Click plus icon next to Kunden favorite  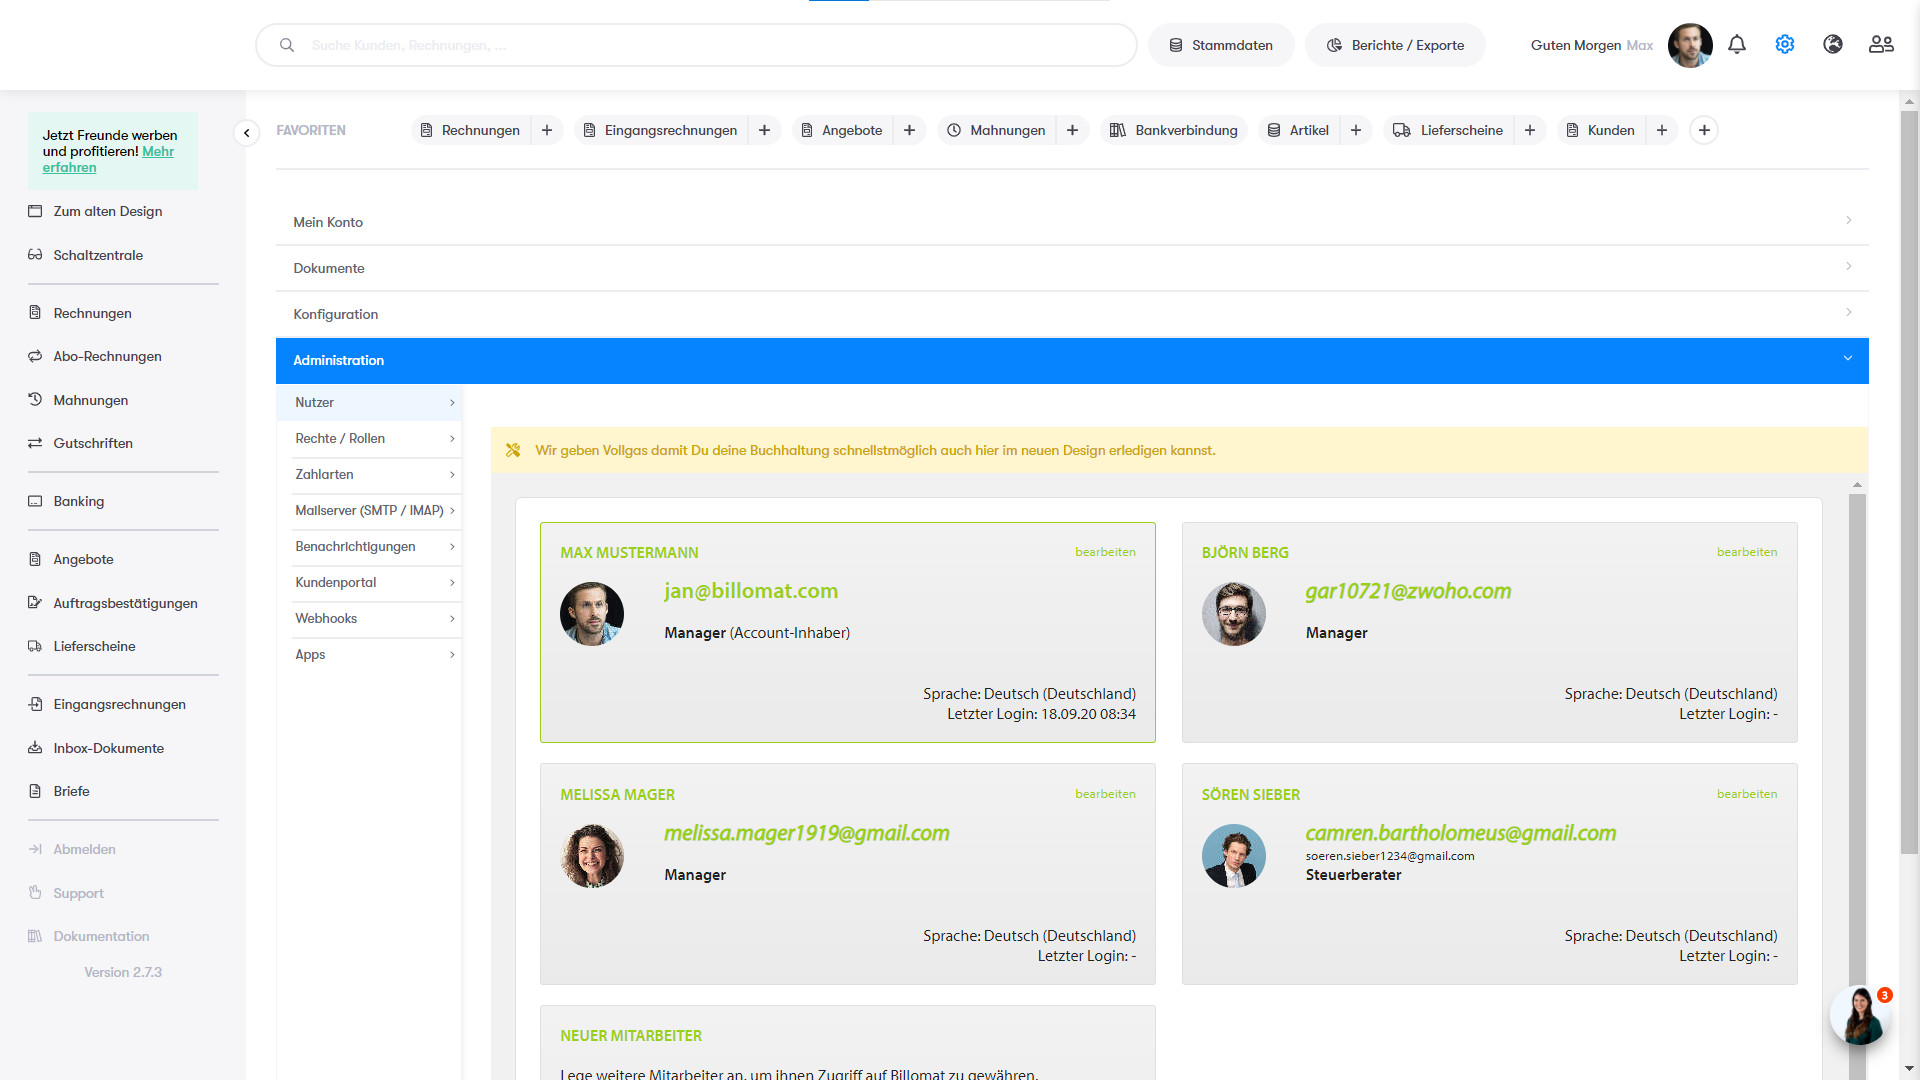(1662, 131)
